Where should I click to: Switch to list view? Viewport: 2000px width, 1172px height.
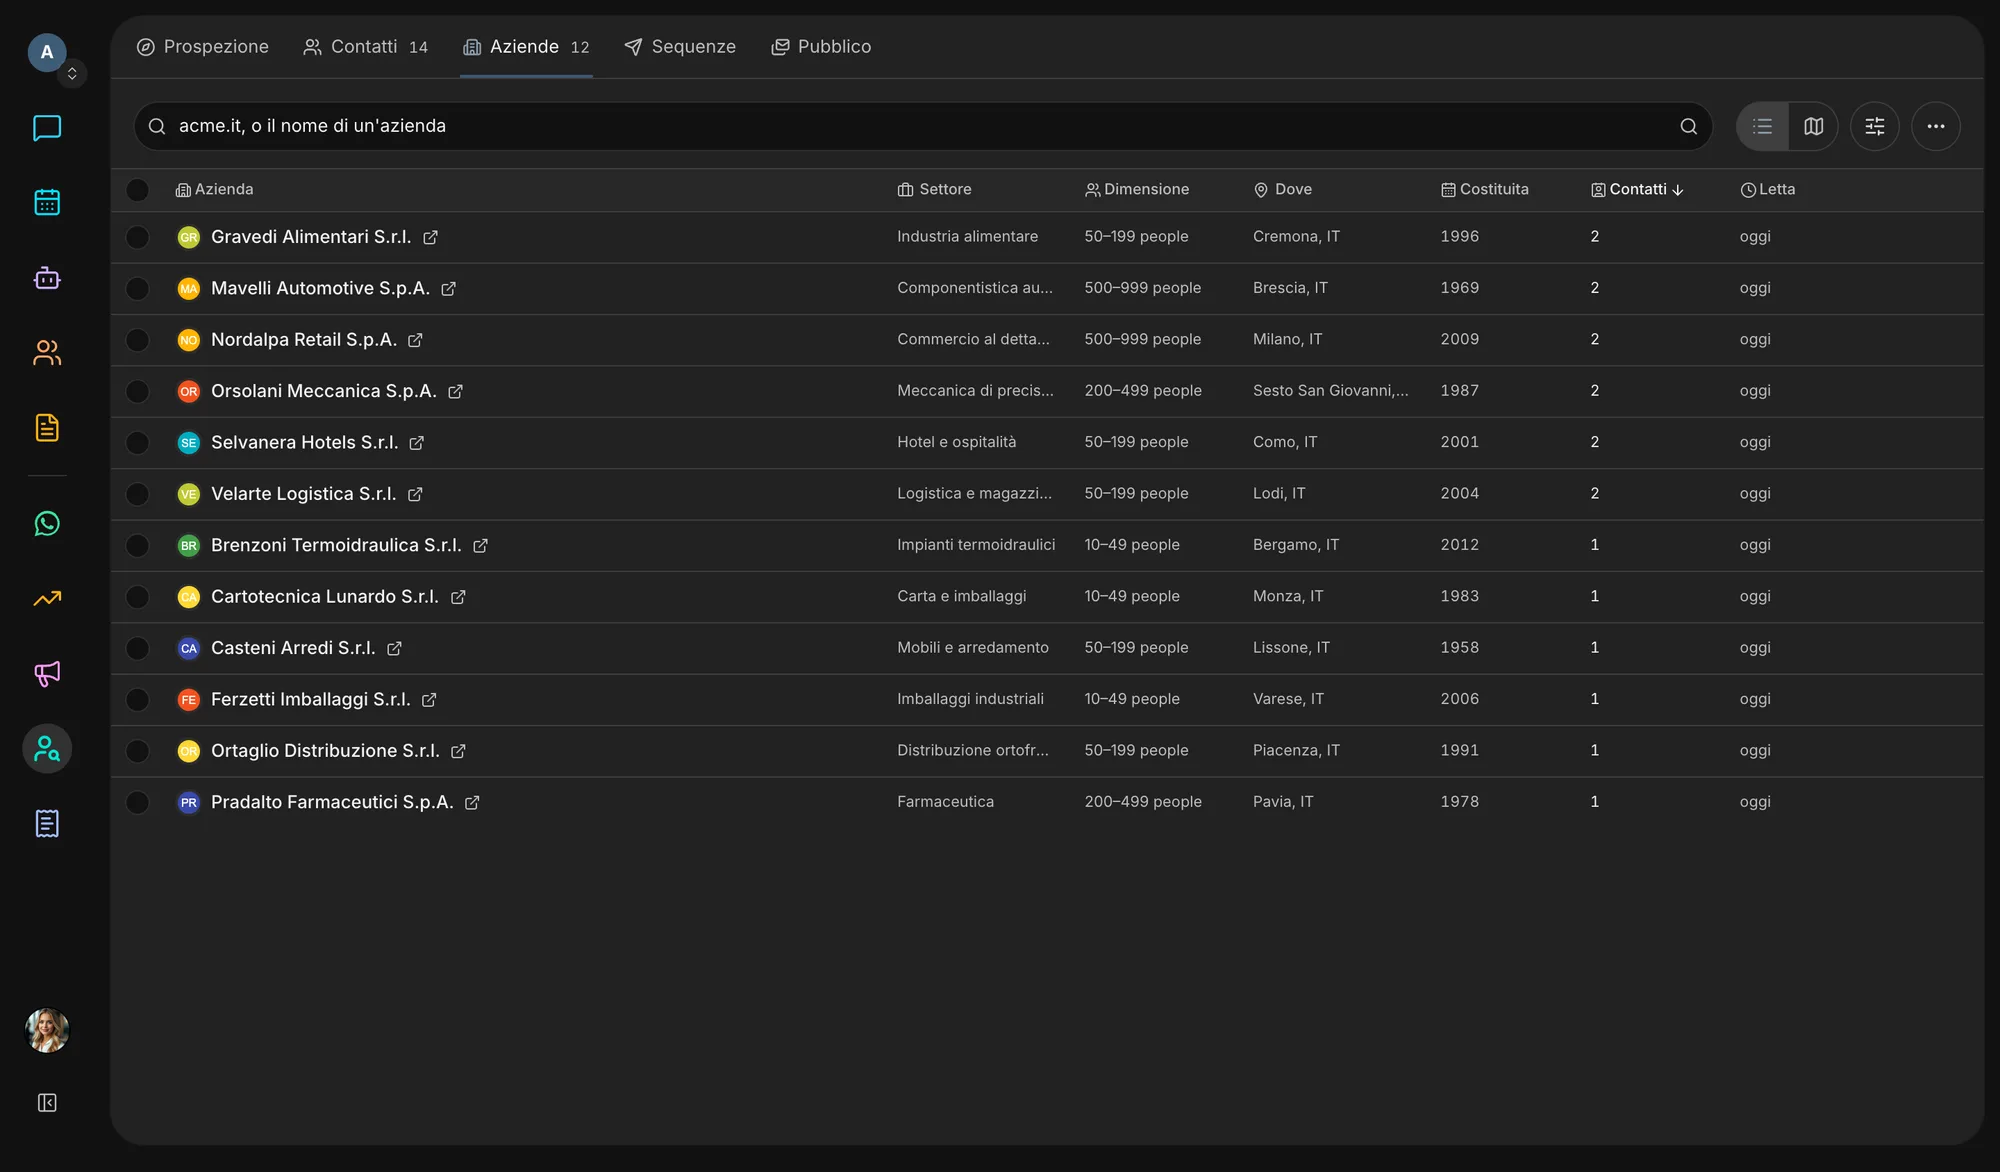coord(1762,126)
